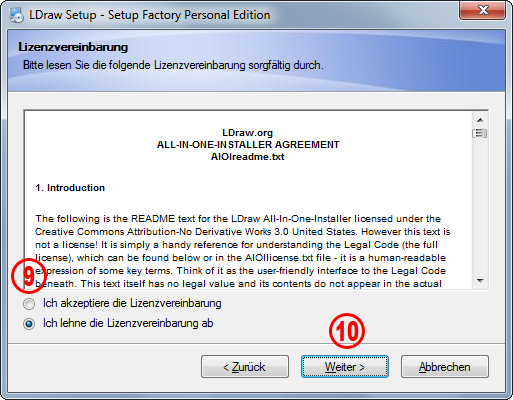
Task: Click the license text scrollbar down arrow
Action: coord(480,281)
